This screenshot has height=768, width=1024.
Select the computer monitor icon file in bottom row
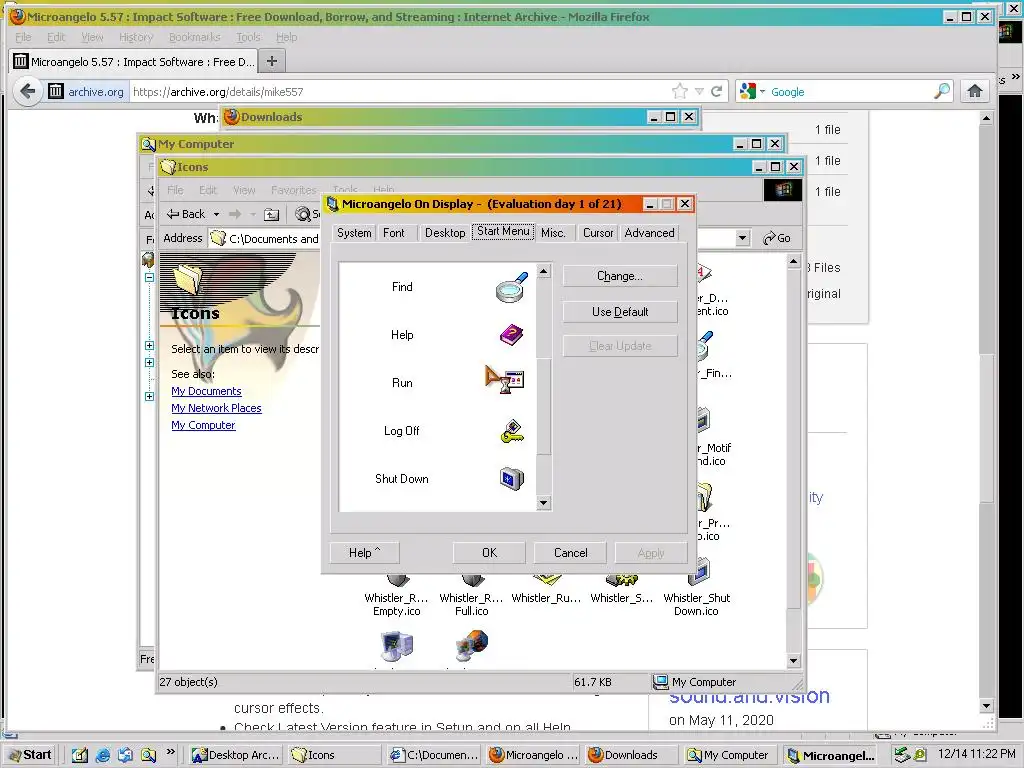(x=396, y=647)
